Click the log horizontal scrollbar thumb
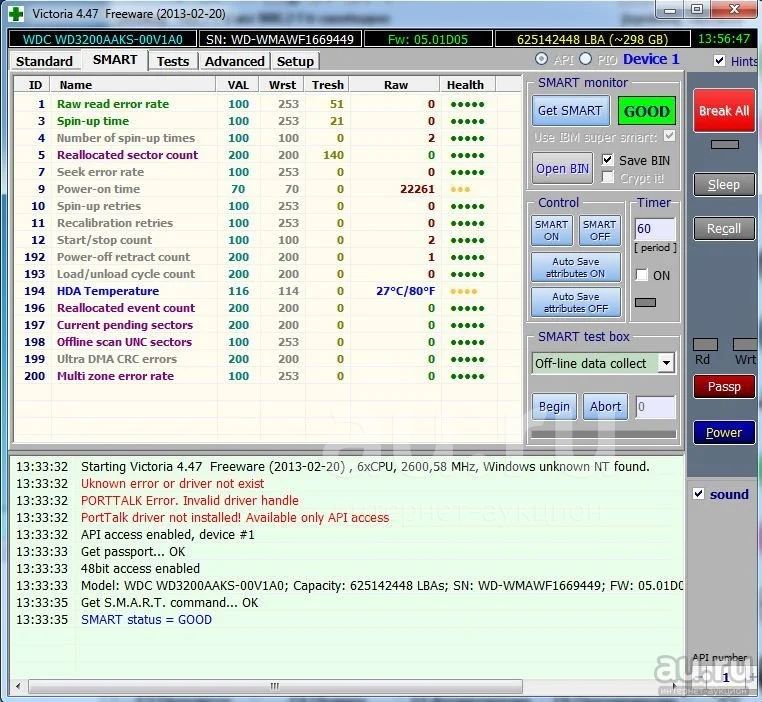Viewport: 762px width, 702px height. (275, 686)
